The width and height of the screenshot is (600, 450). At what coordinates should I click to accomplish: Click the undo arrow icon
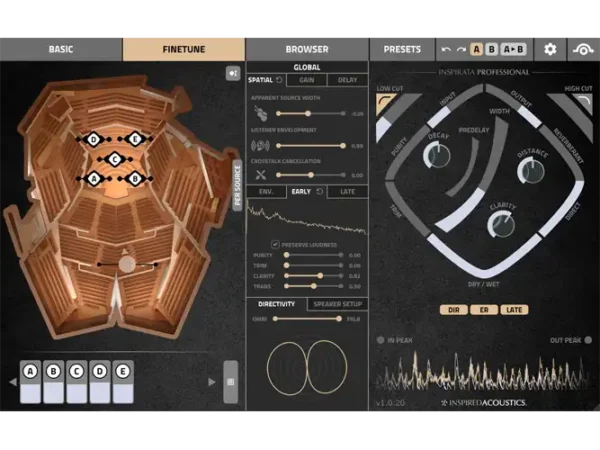pyautogui.click(x=446, y=49)
